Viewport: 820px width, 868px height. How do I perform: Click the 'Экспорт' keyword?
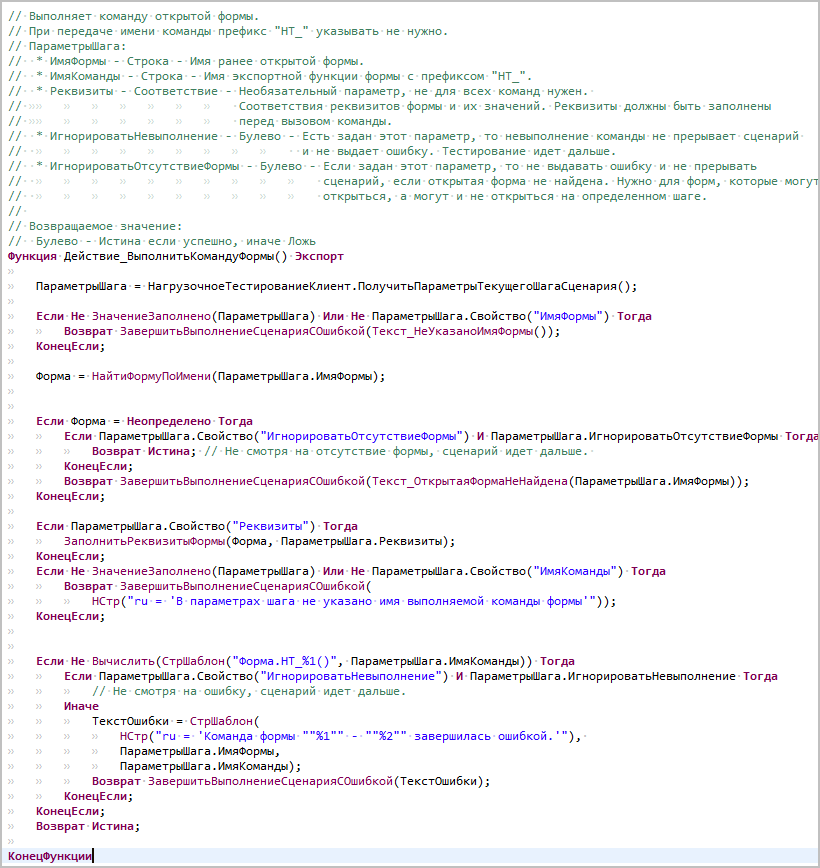(319, 256)
